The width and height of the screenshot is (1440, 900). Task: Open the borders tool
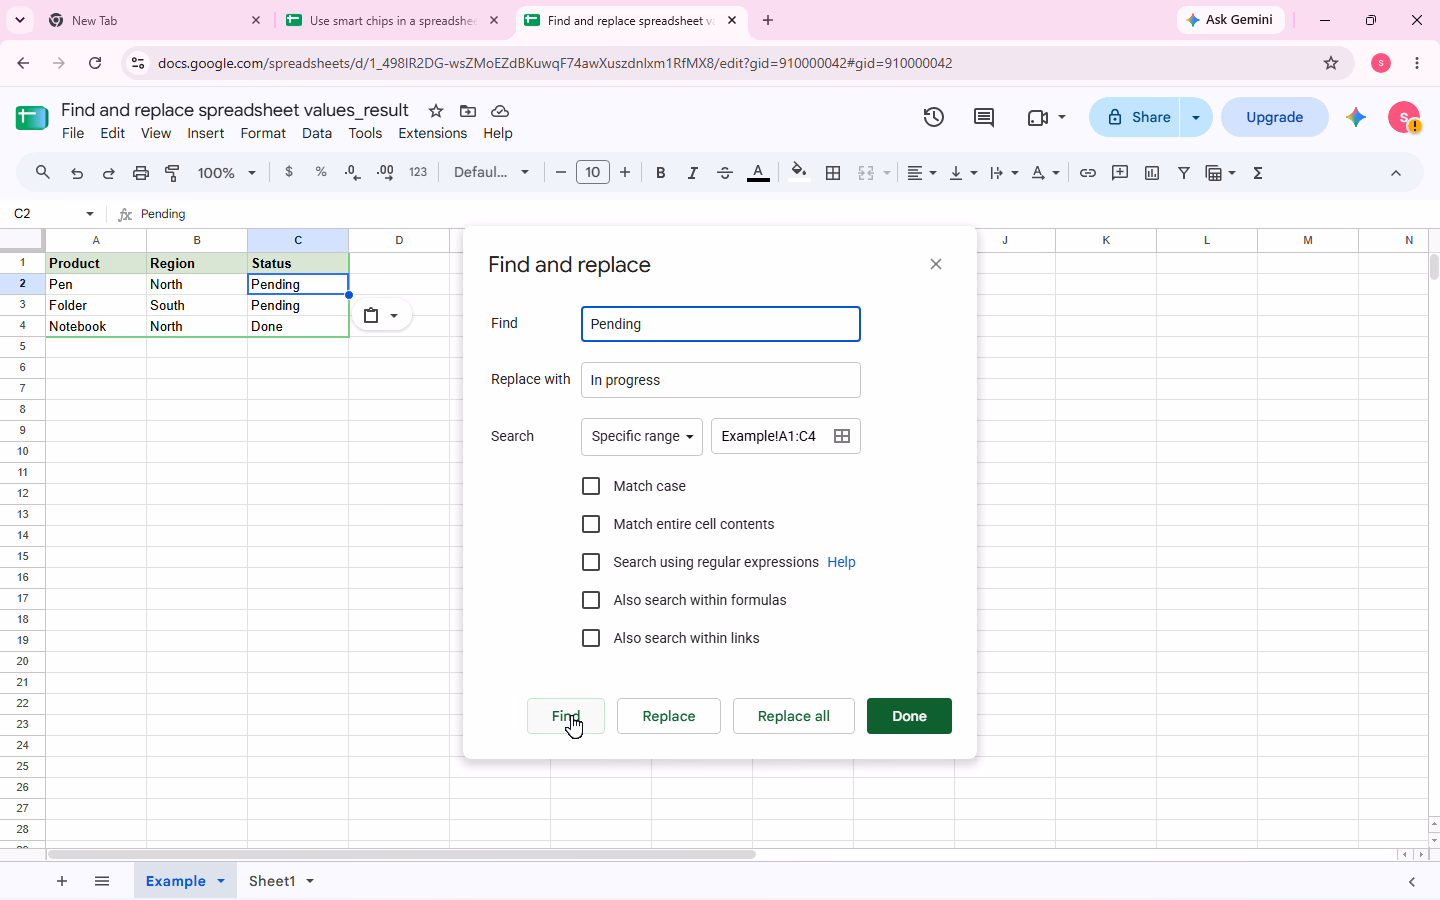[833, 173]
